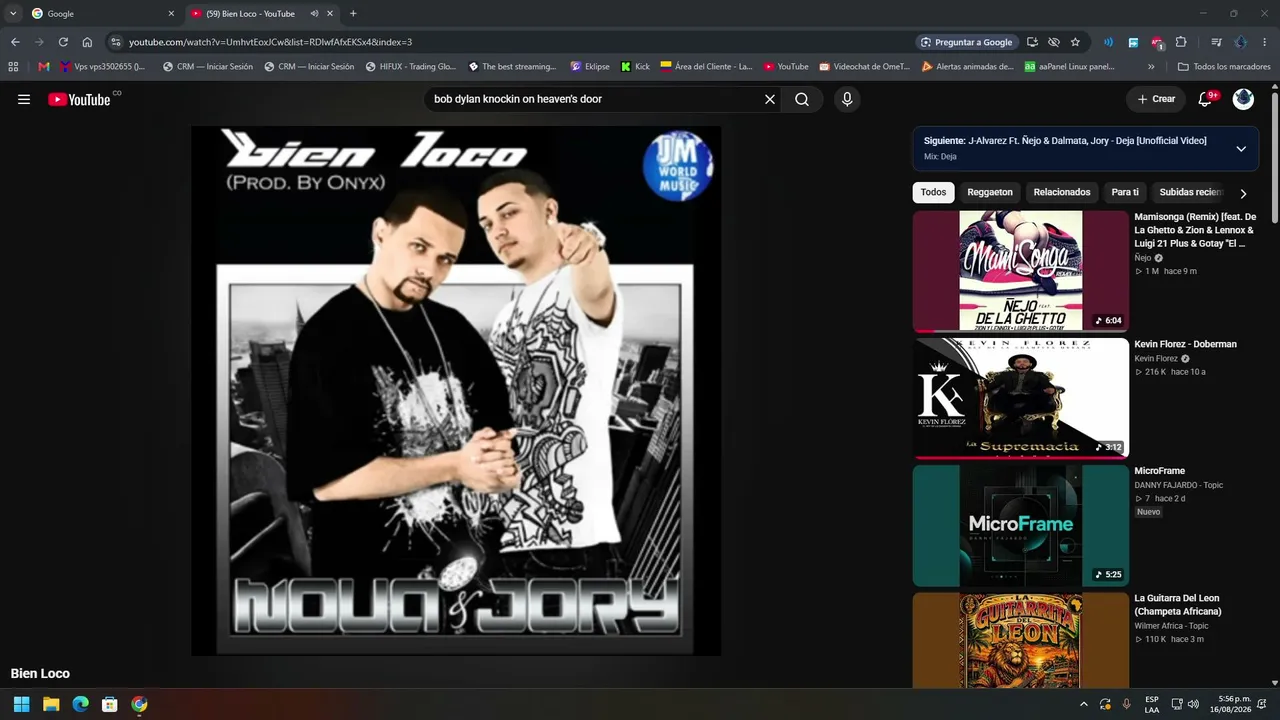Image resolution: width=1280 pixels, height=720 pixels.
Task: Open the YouTube guide hamburger menu
Action: point(24,99)
